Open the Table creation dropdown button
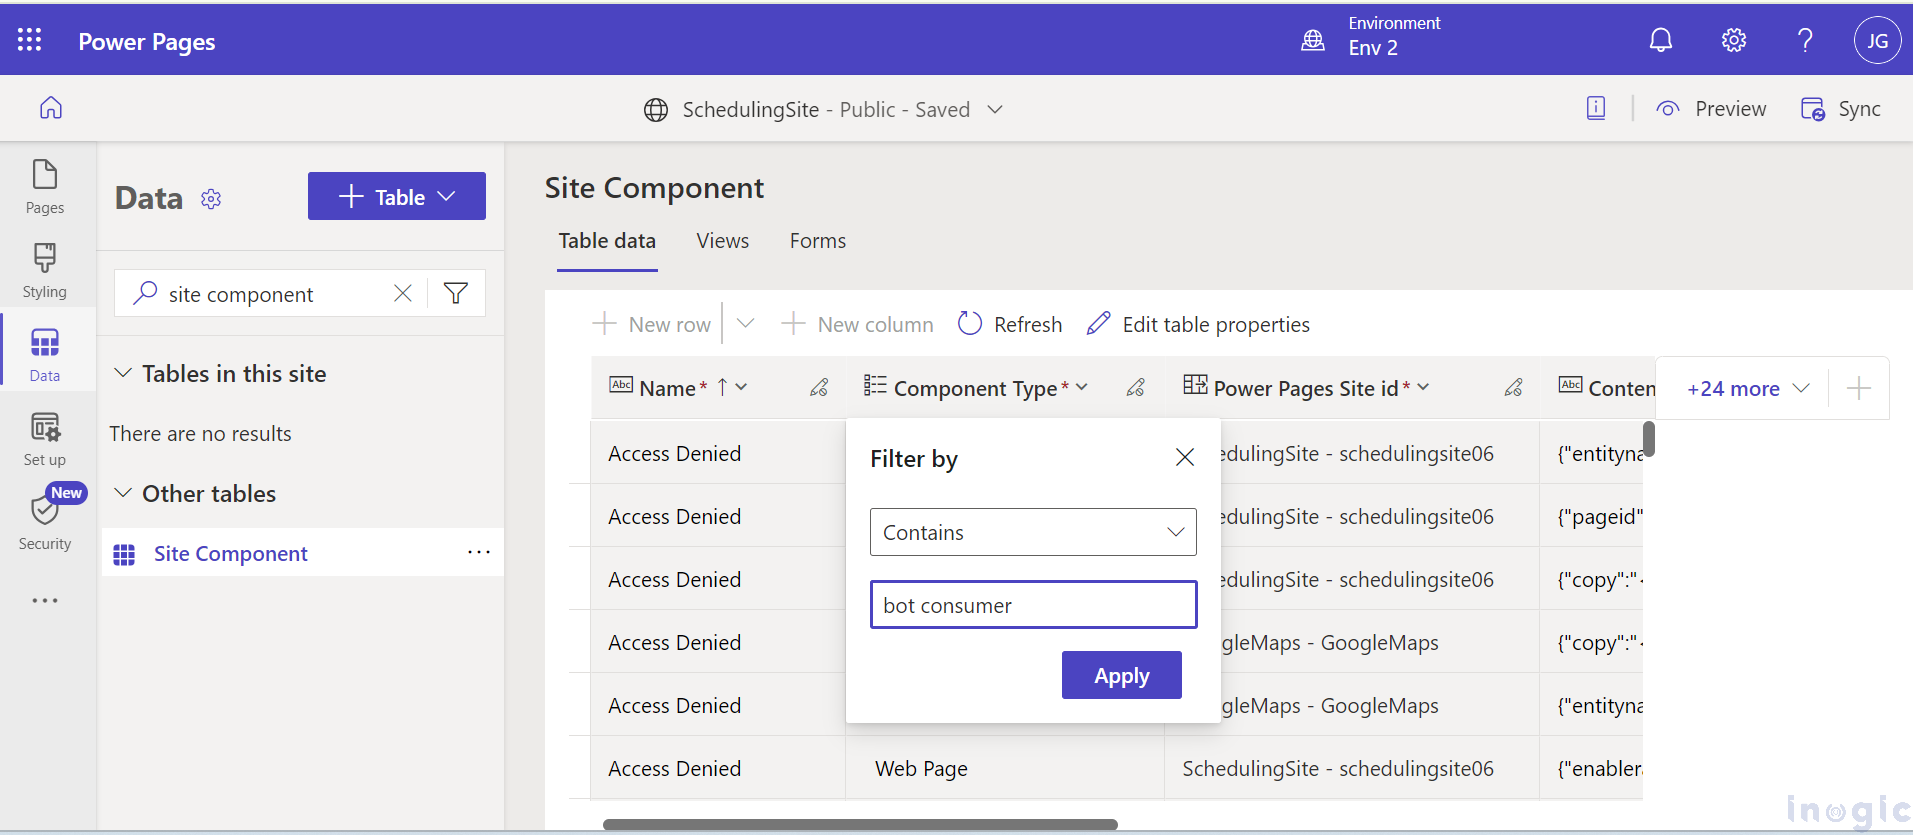1913x835 pixels. pyautogui.click(x=397, y=196)
